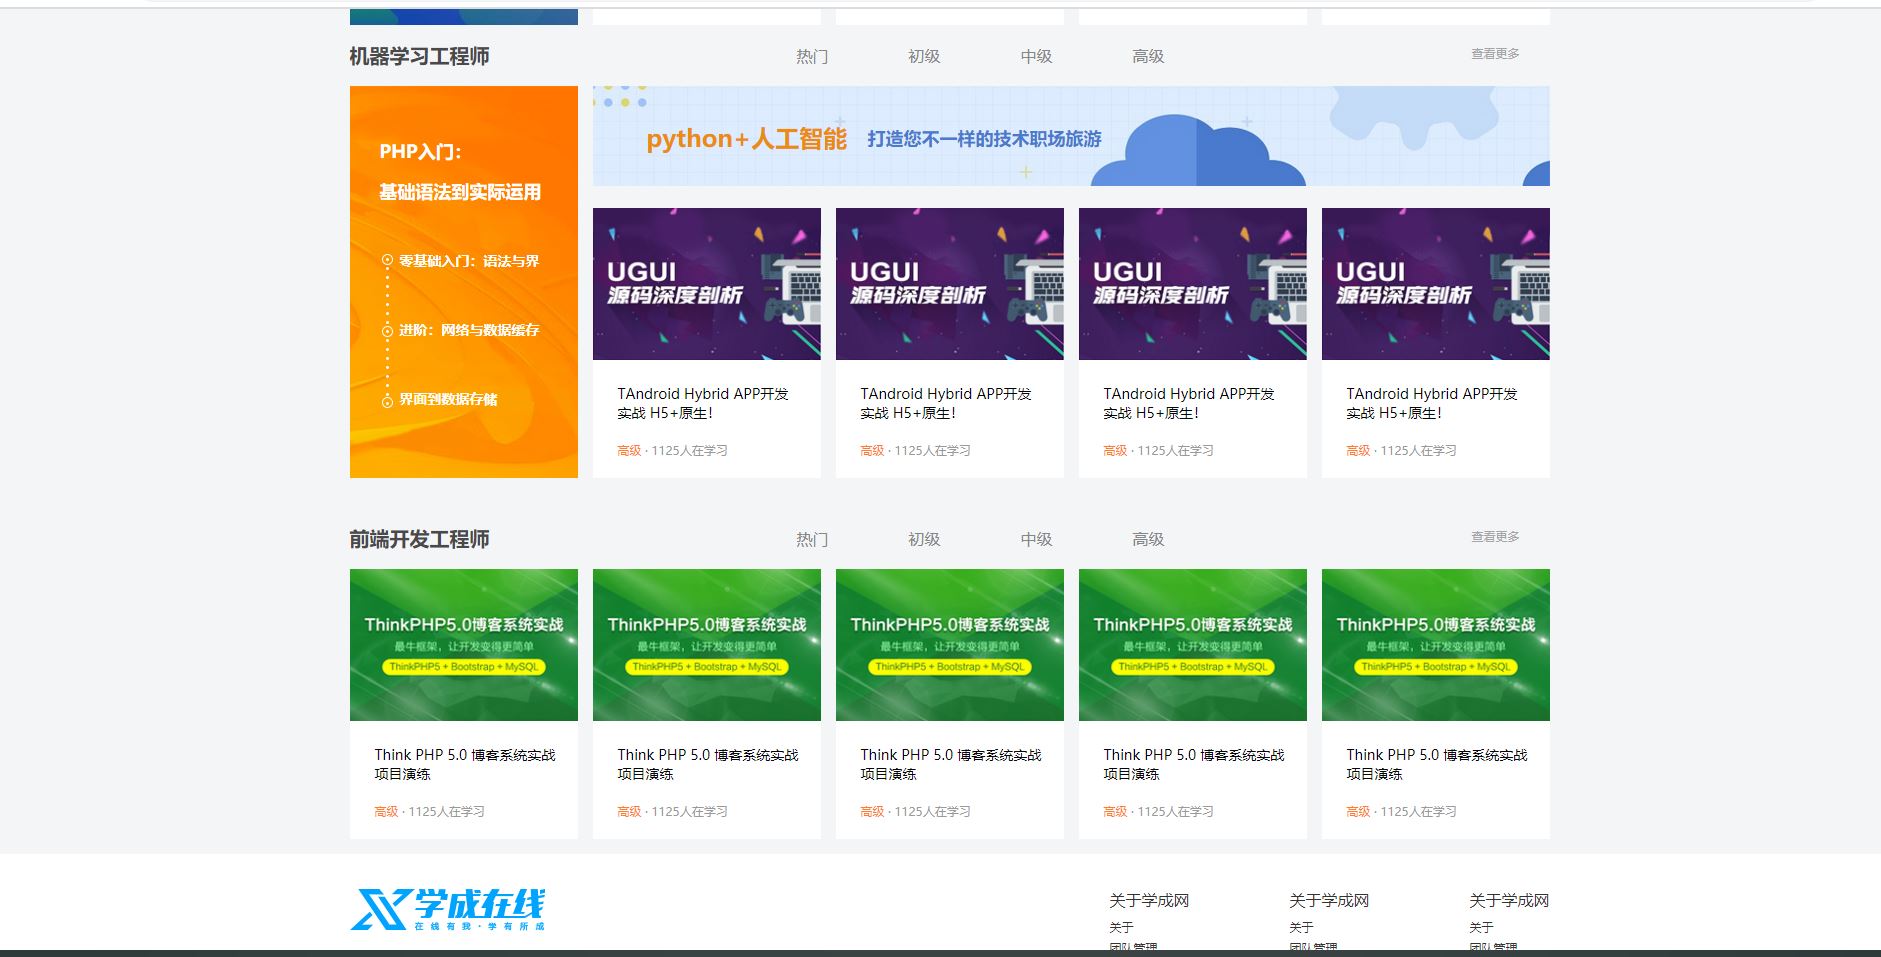Open 查看更多 for the 机器学习工程师 section
Image resolution: width=1881 pixels, height=957 pixels.
pos(1494,54)
